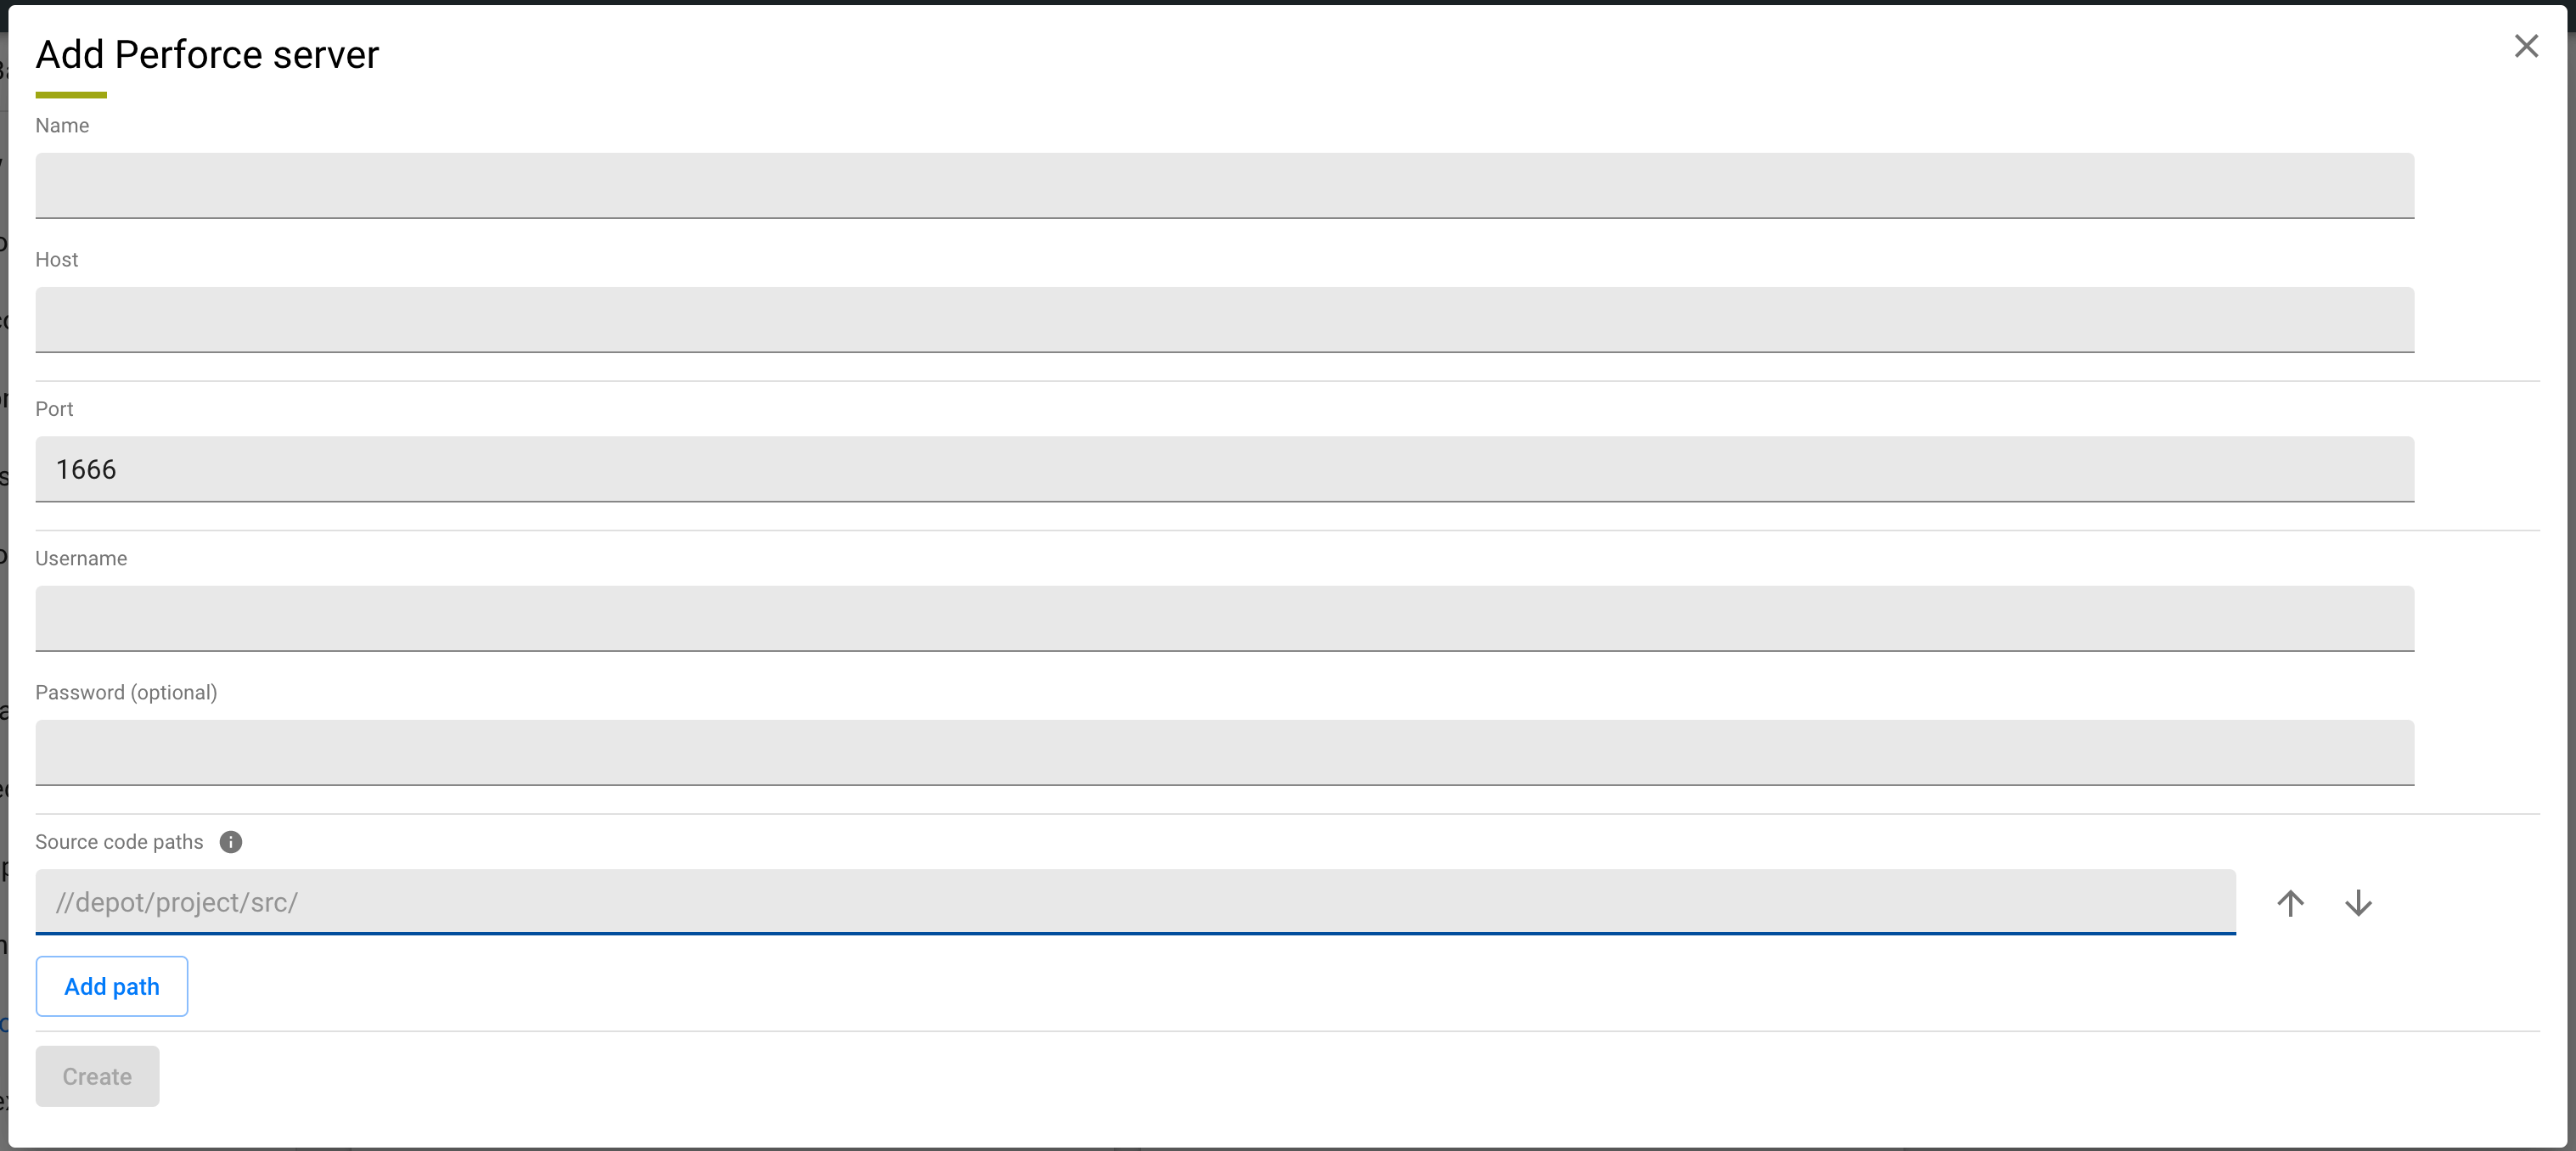2576x1151 pixels.
Task: Click the Password (optional) input field
Action: point(1224,752)
